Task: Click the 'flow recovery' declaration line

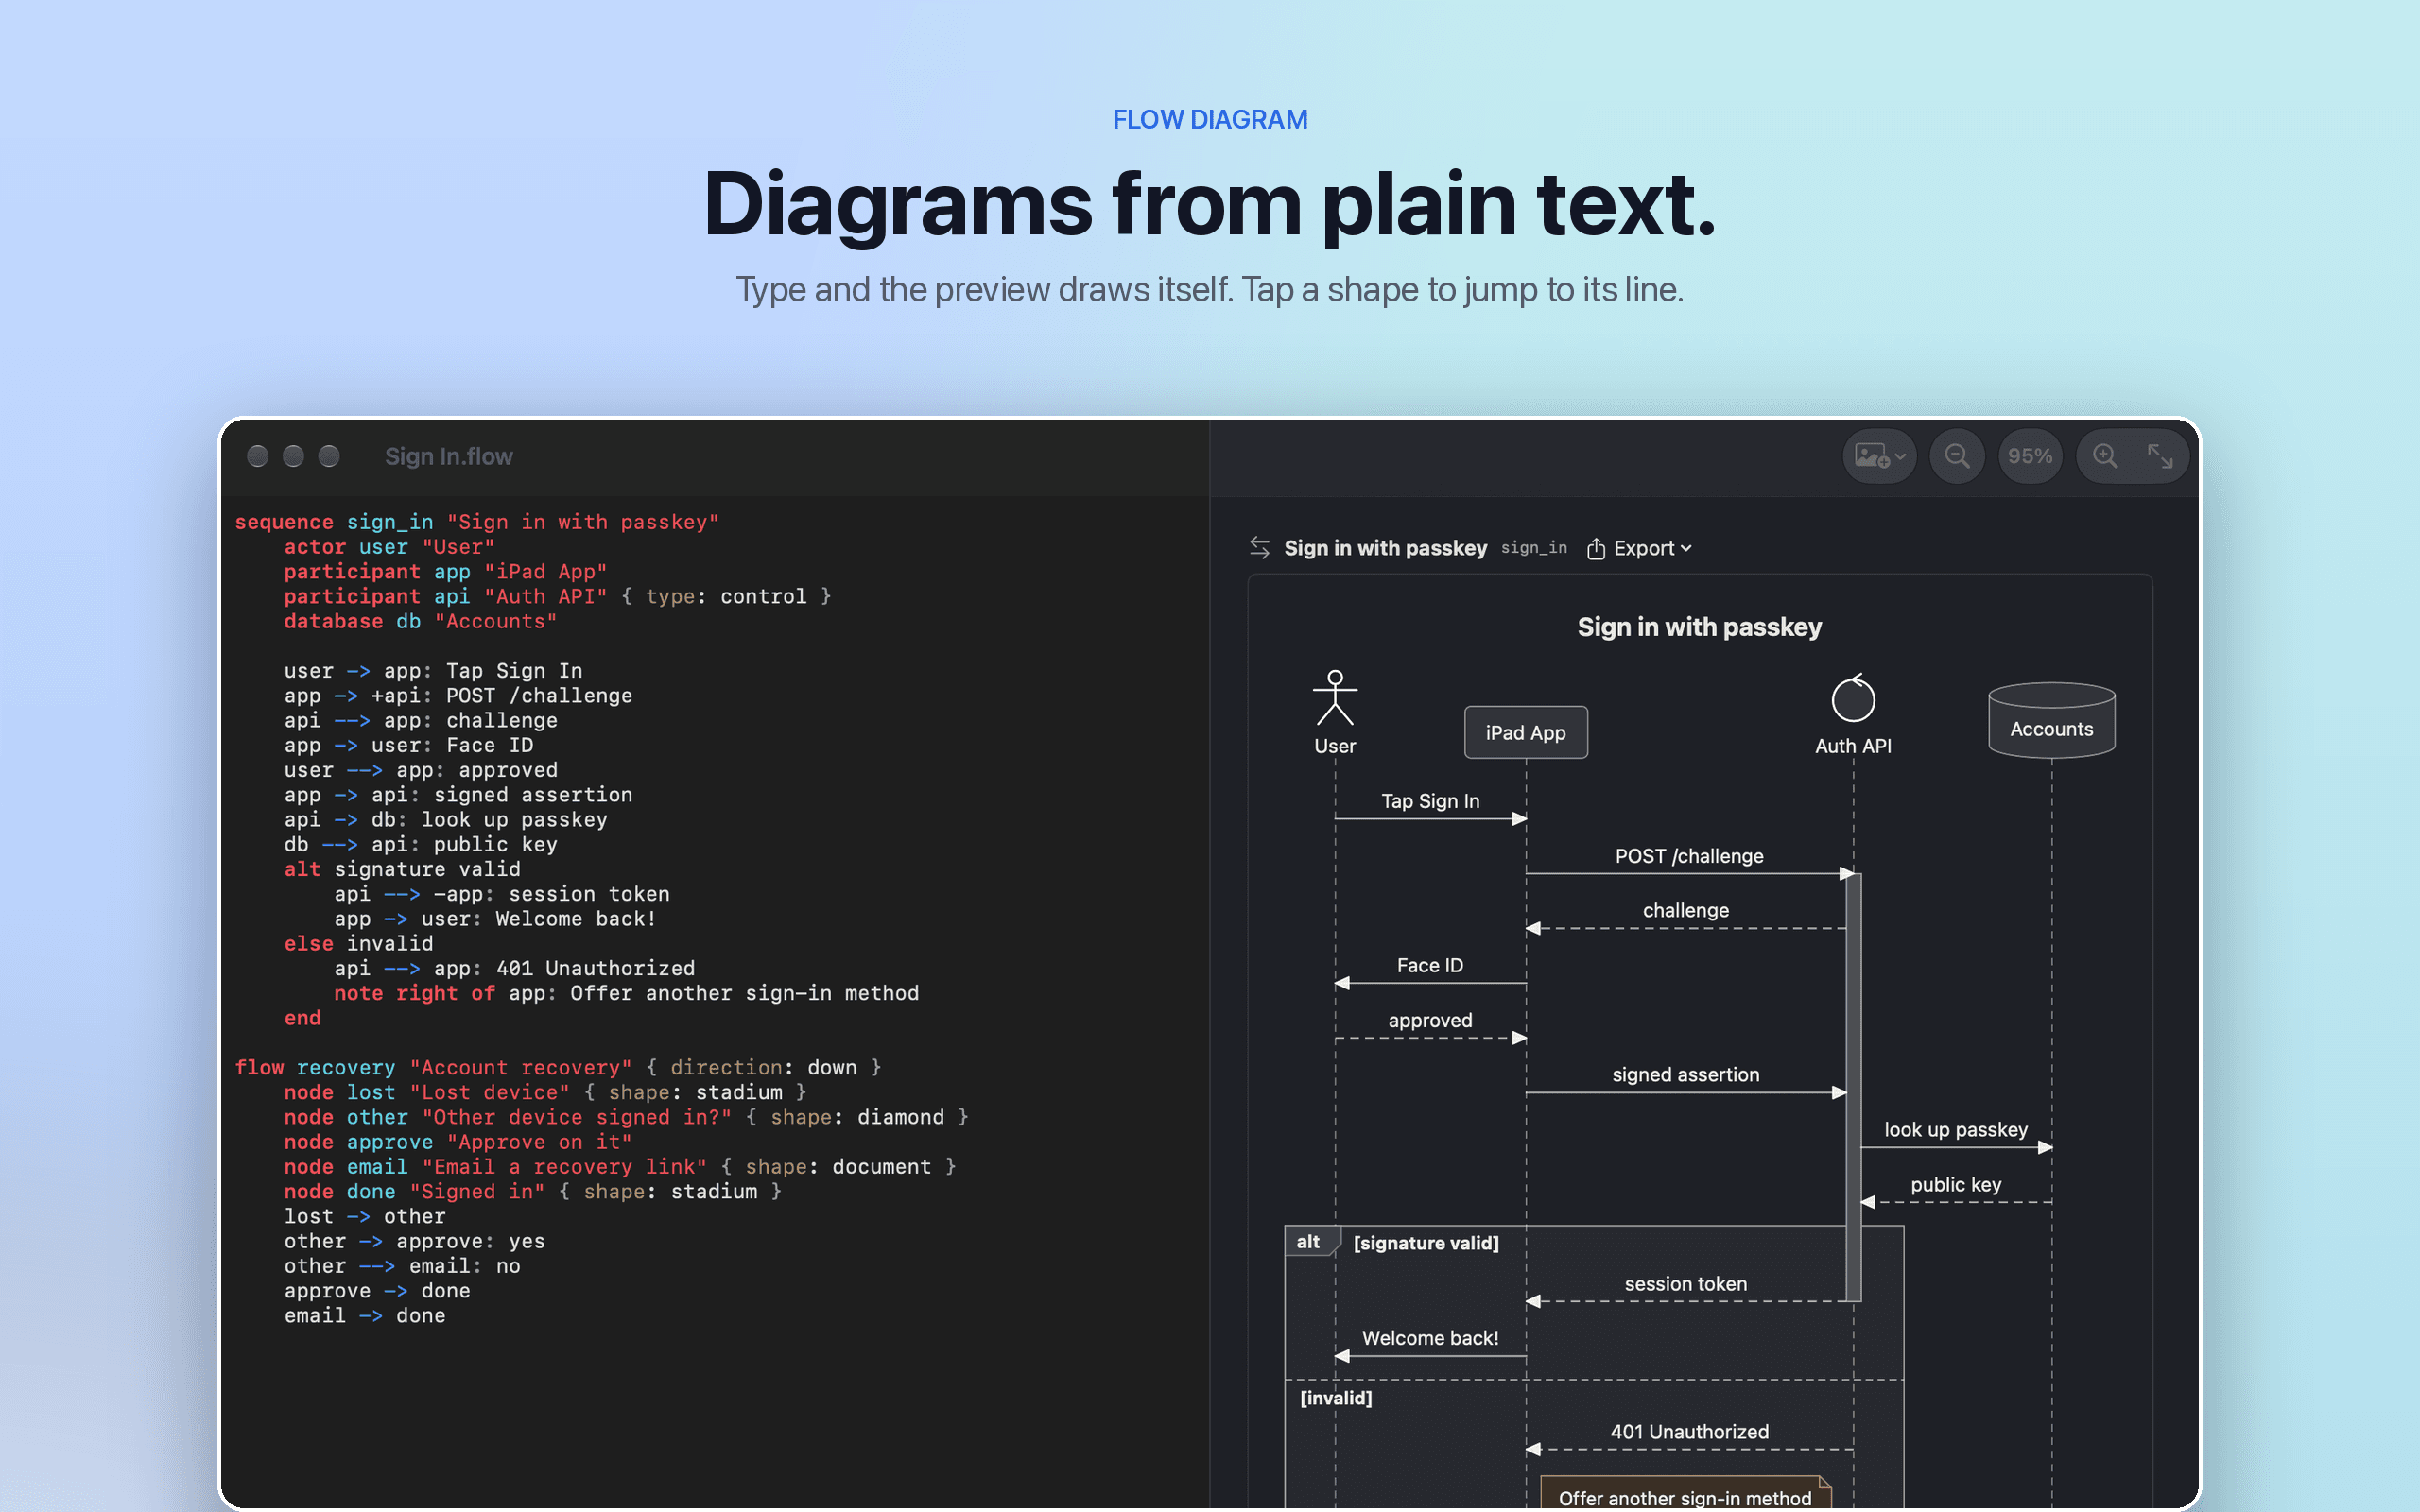Action: 558,1067
